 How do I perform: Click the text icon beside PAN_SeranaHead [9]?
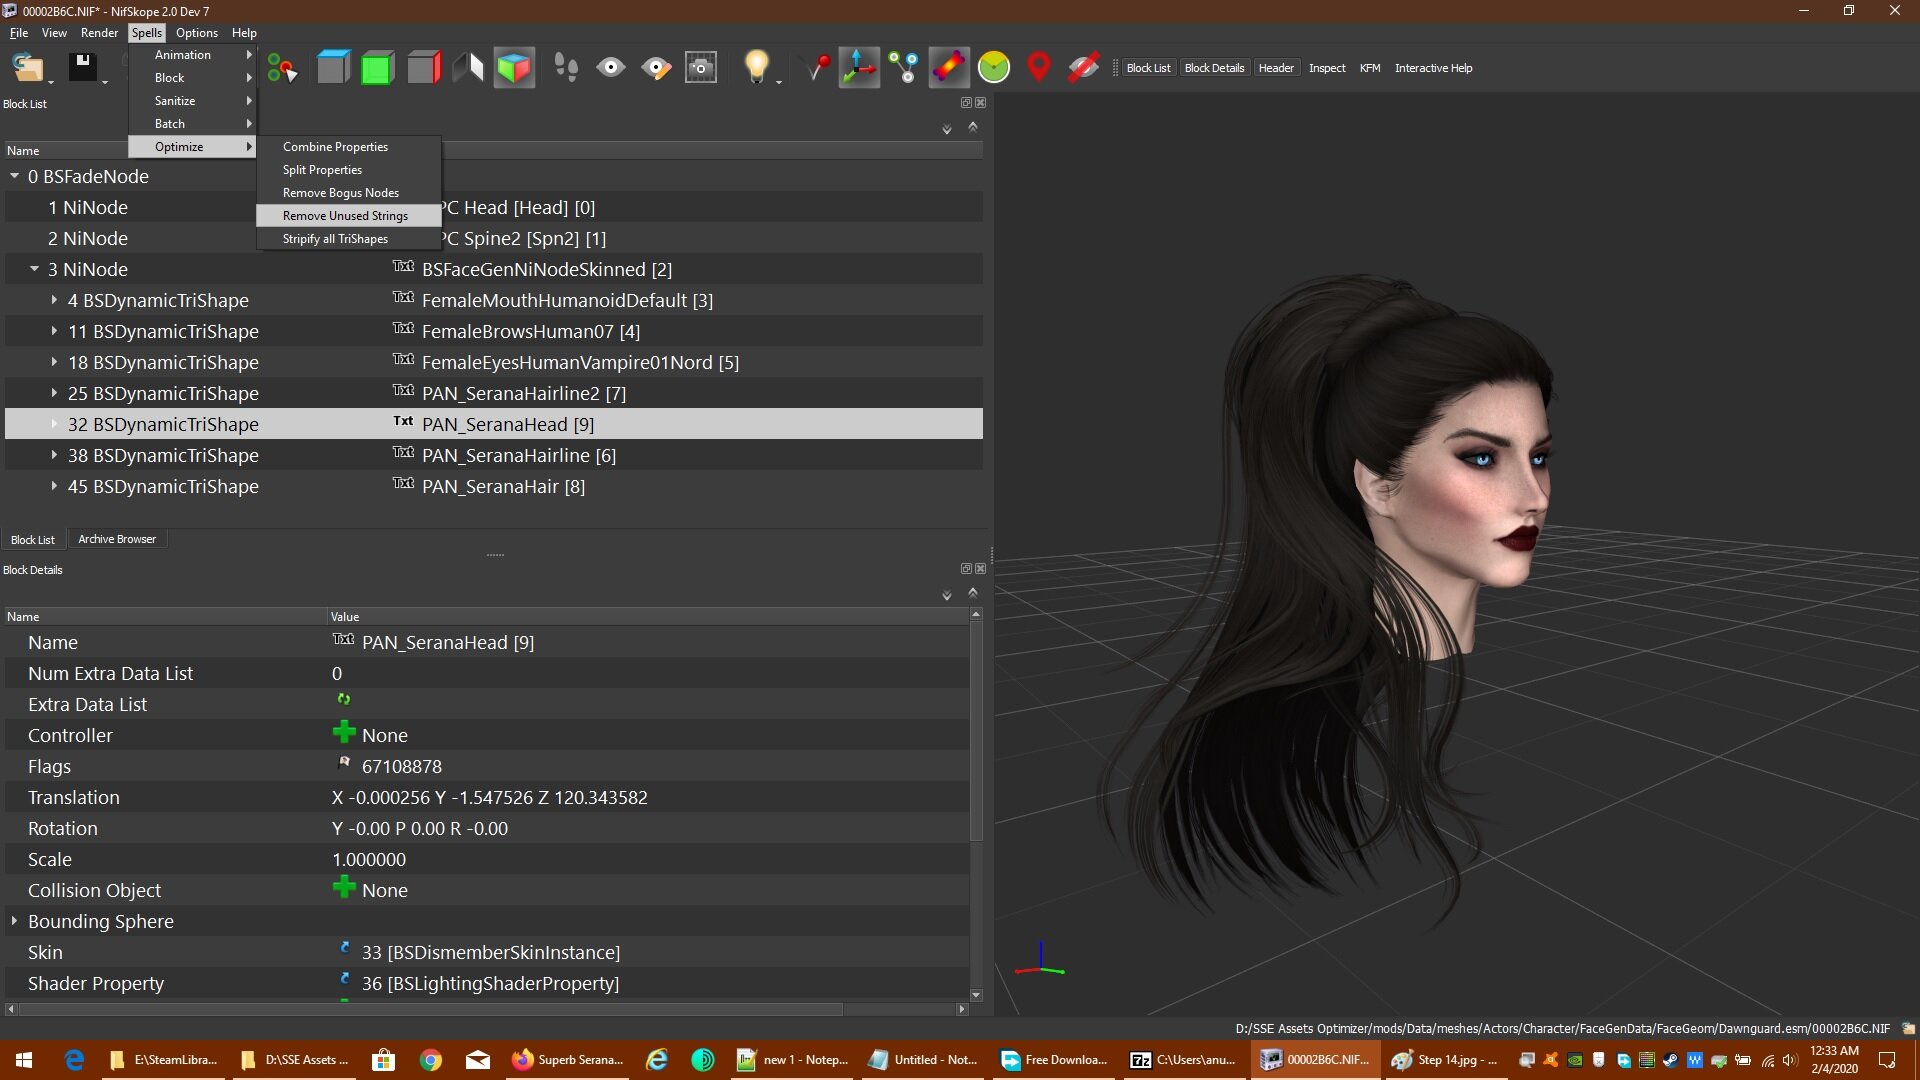pos(403,422)
